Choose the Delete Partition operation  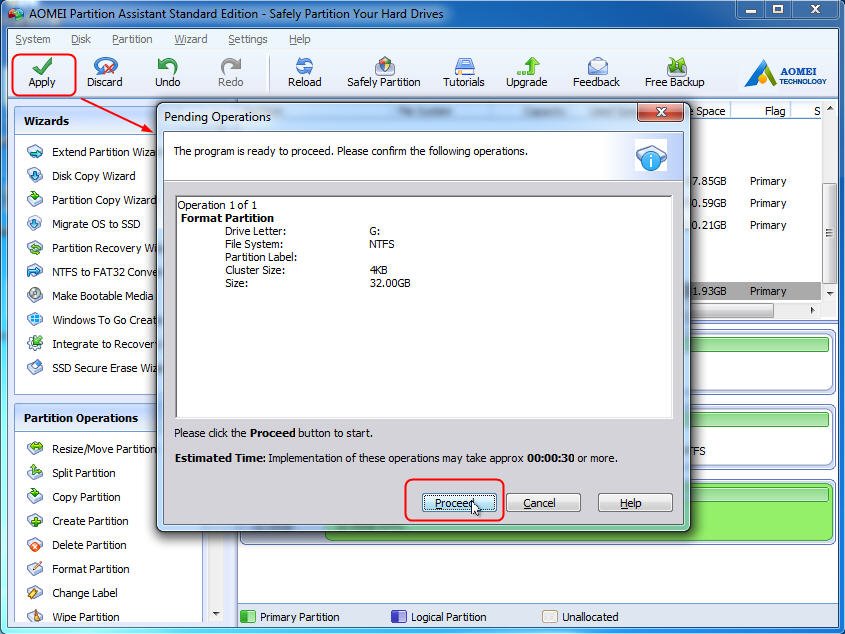point(77,545)
